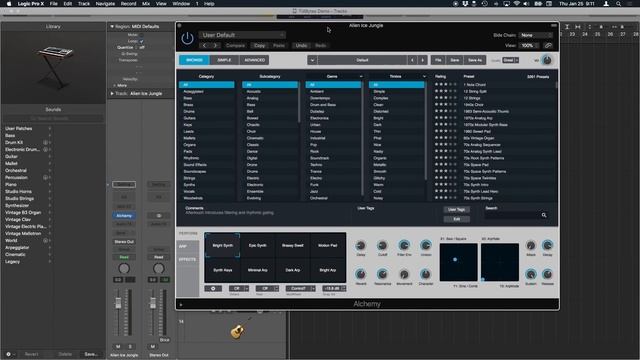The image size is (640, 360).
Task: Expand the More section in Region inspector
Action: coord(115,86)
